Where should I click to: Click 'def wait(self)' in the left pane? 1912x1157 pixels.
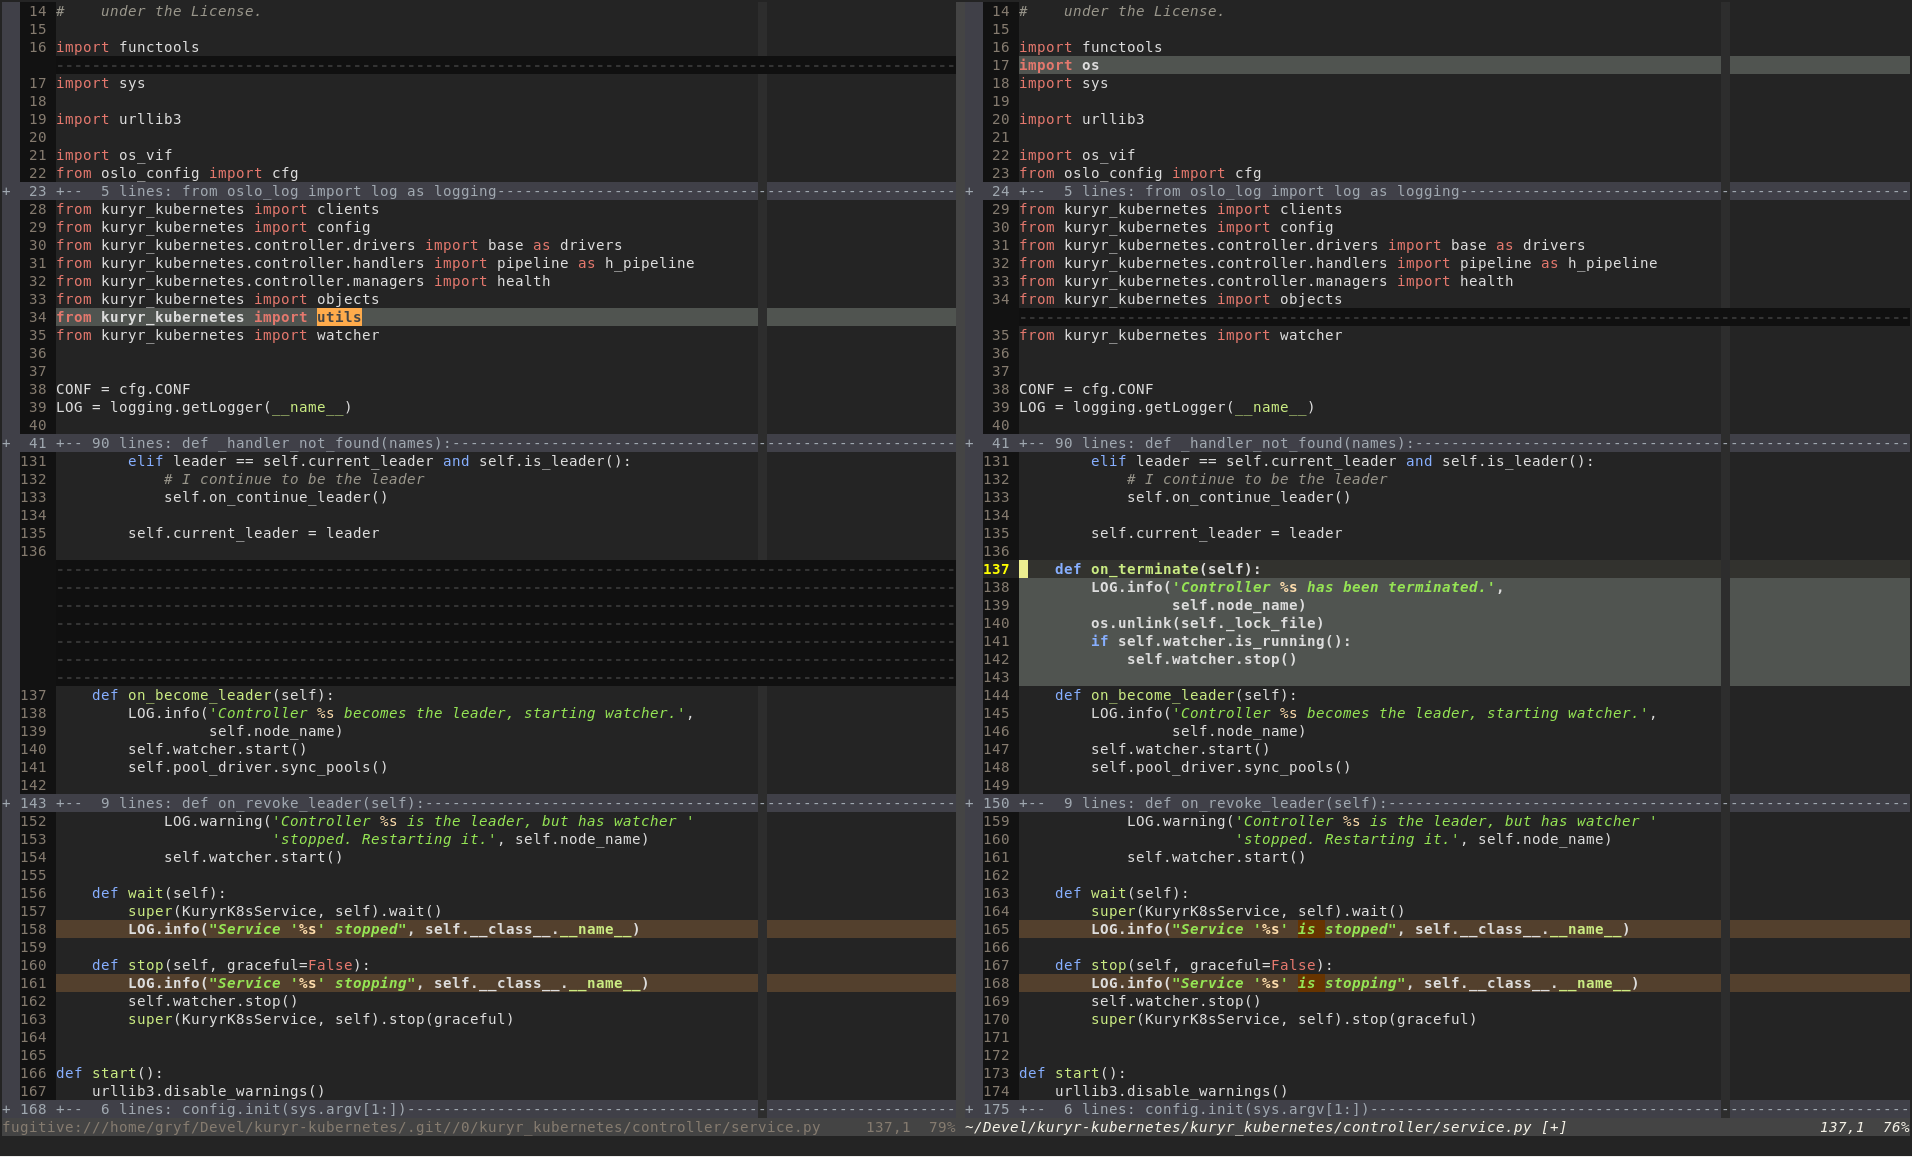click(158, 893)
